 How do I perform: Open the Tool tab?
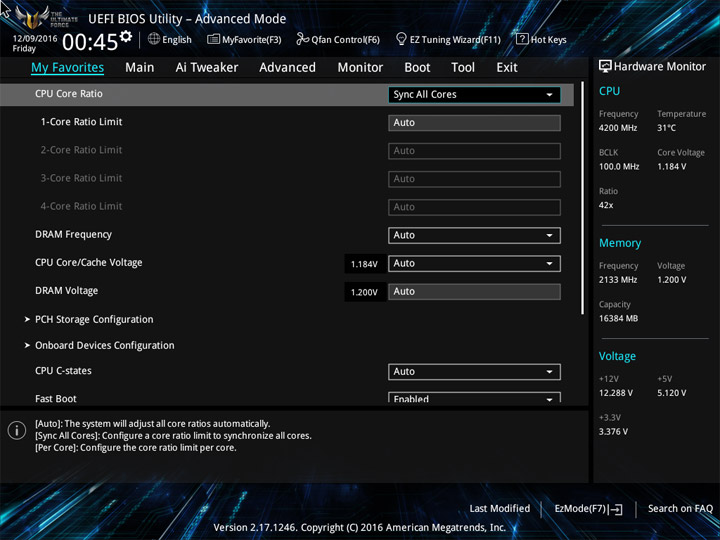(x=463, y=68)
